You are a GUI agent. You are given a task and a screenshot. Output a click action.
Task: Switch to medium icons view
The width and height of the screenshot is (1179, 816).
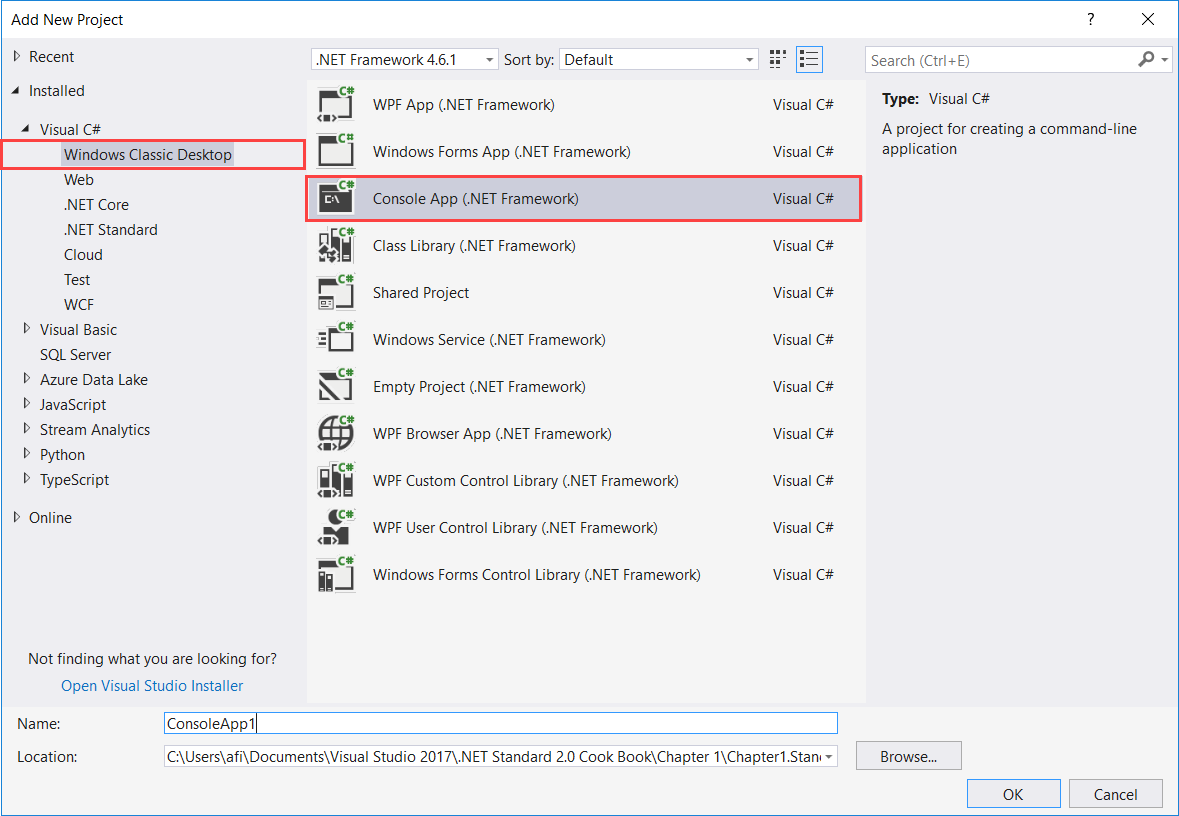(x=777, y=59)
